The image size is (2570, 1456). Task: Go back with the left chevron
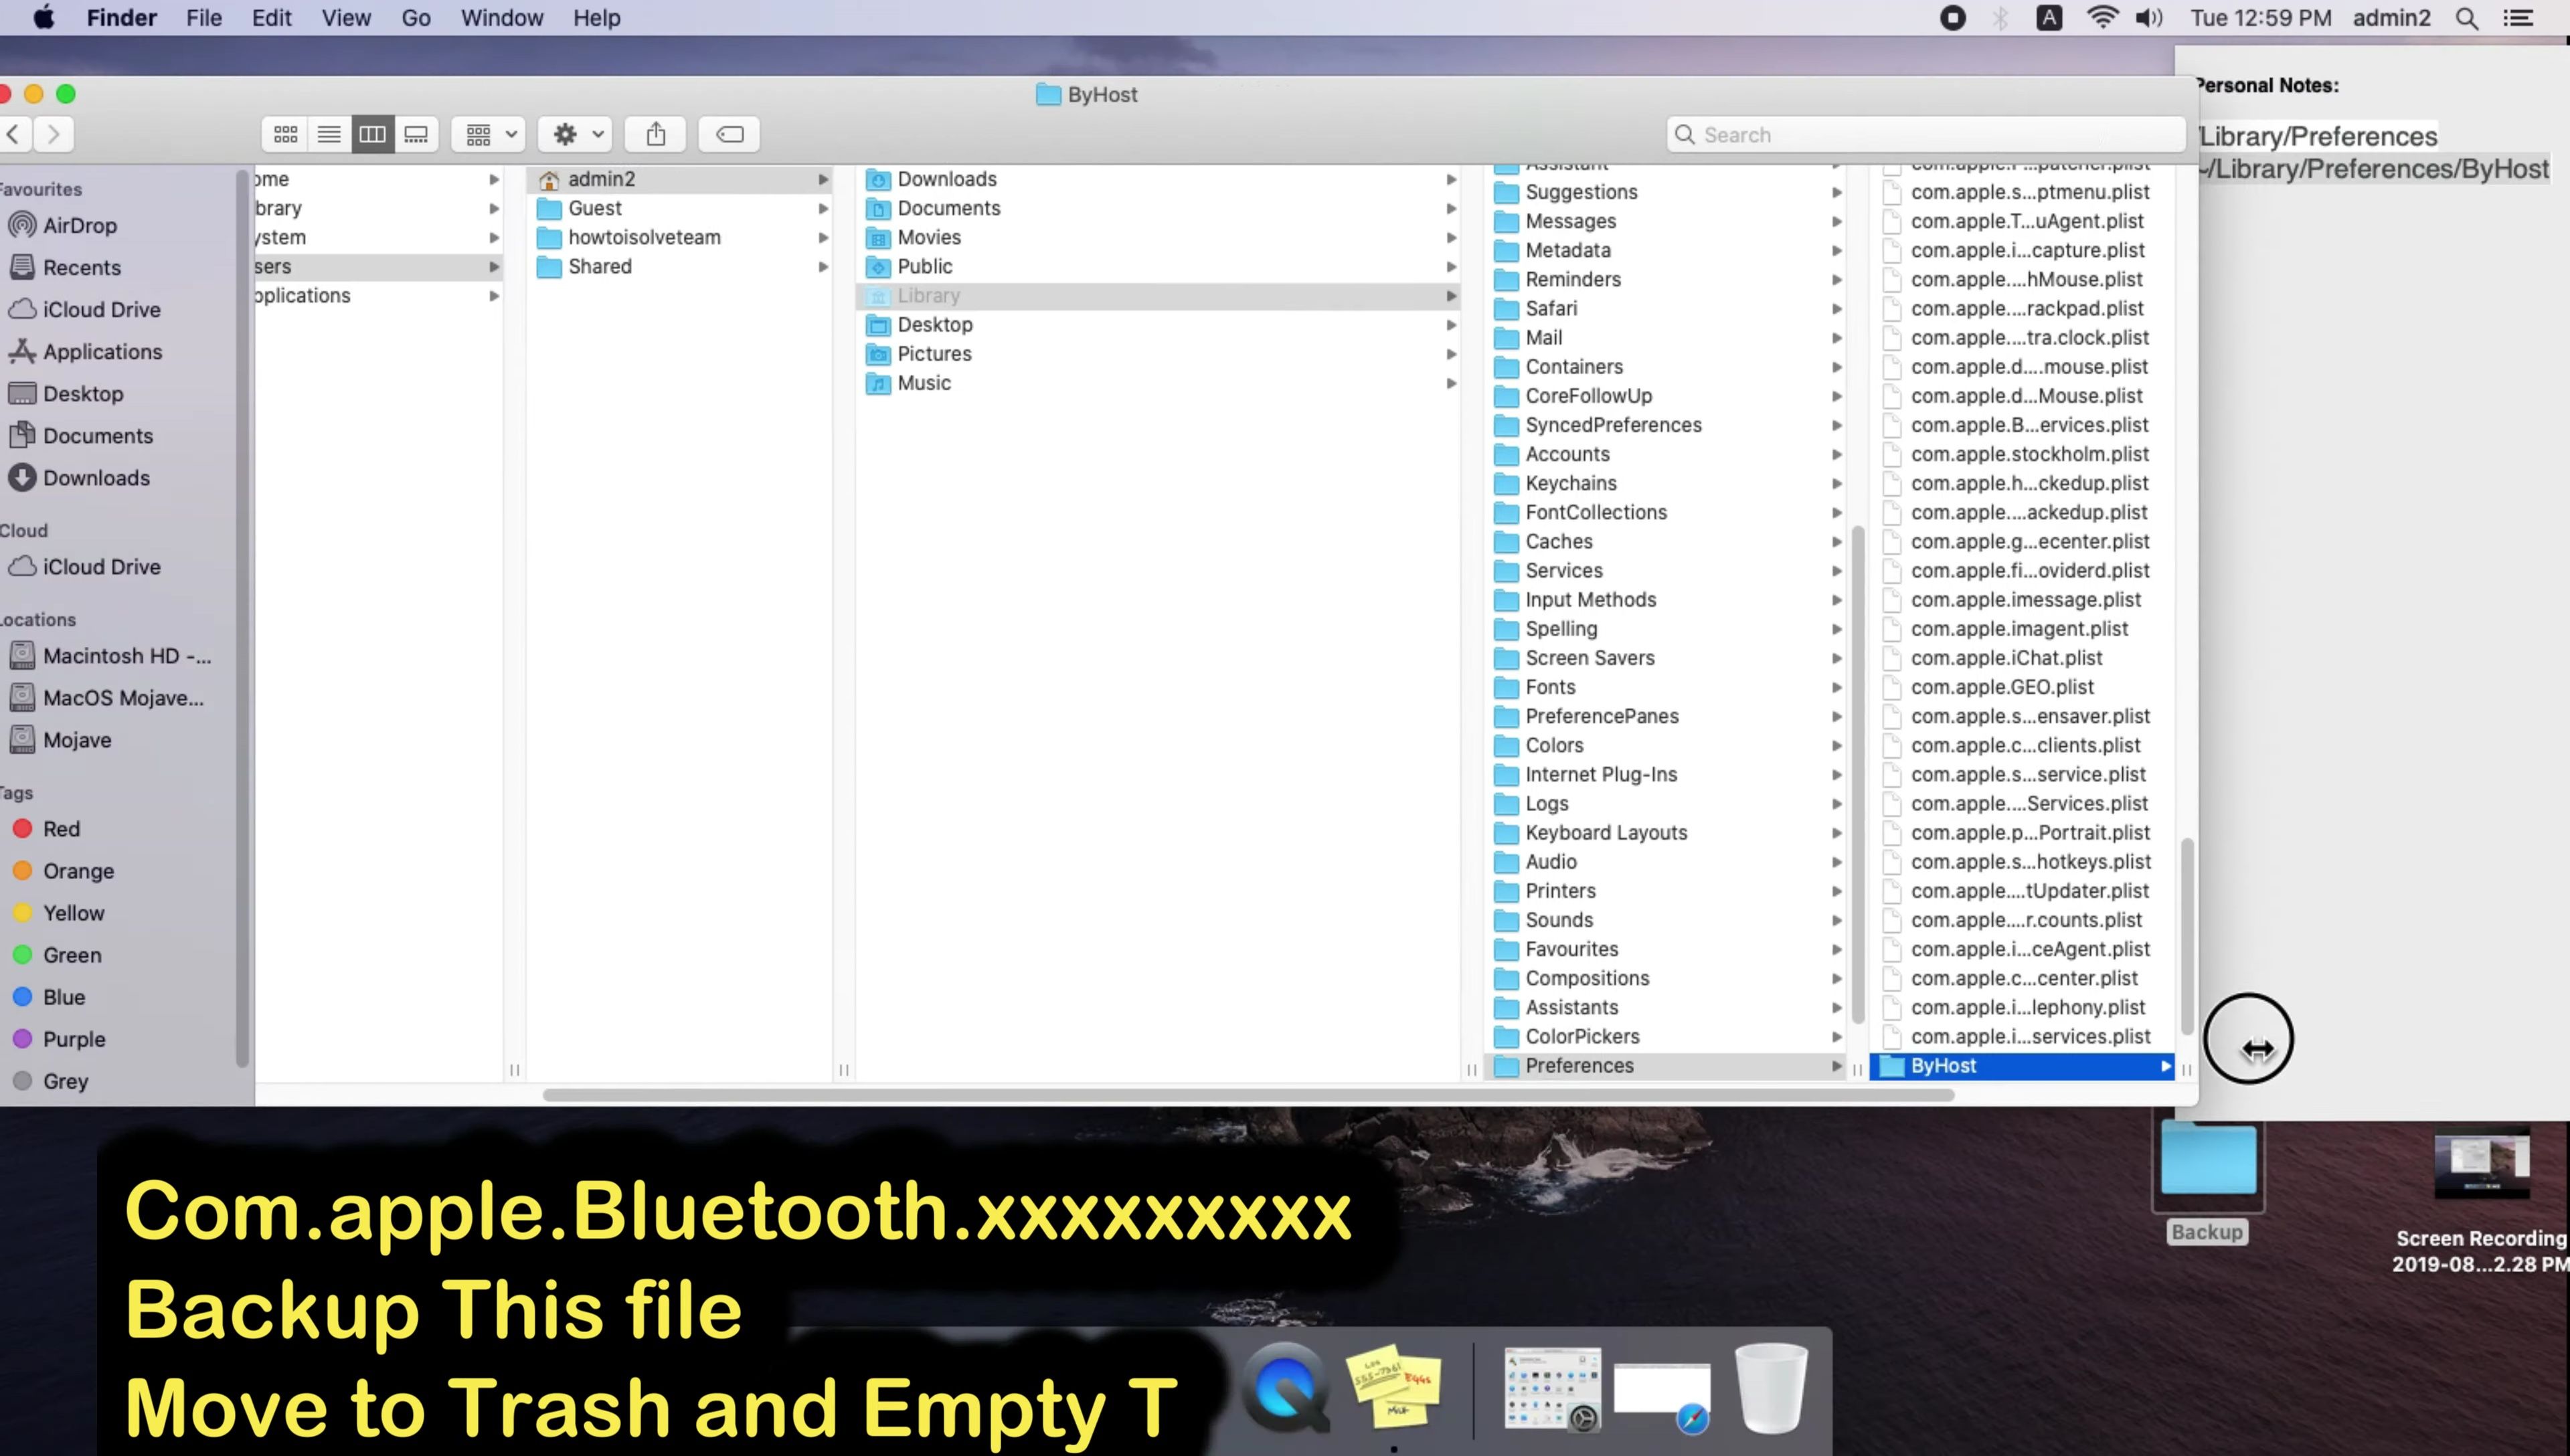coord(14,134)
